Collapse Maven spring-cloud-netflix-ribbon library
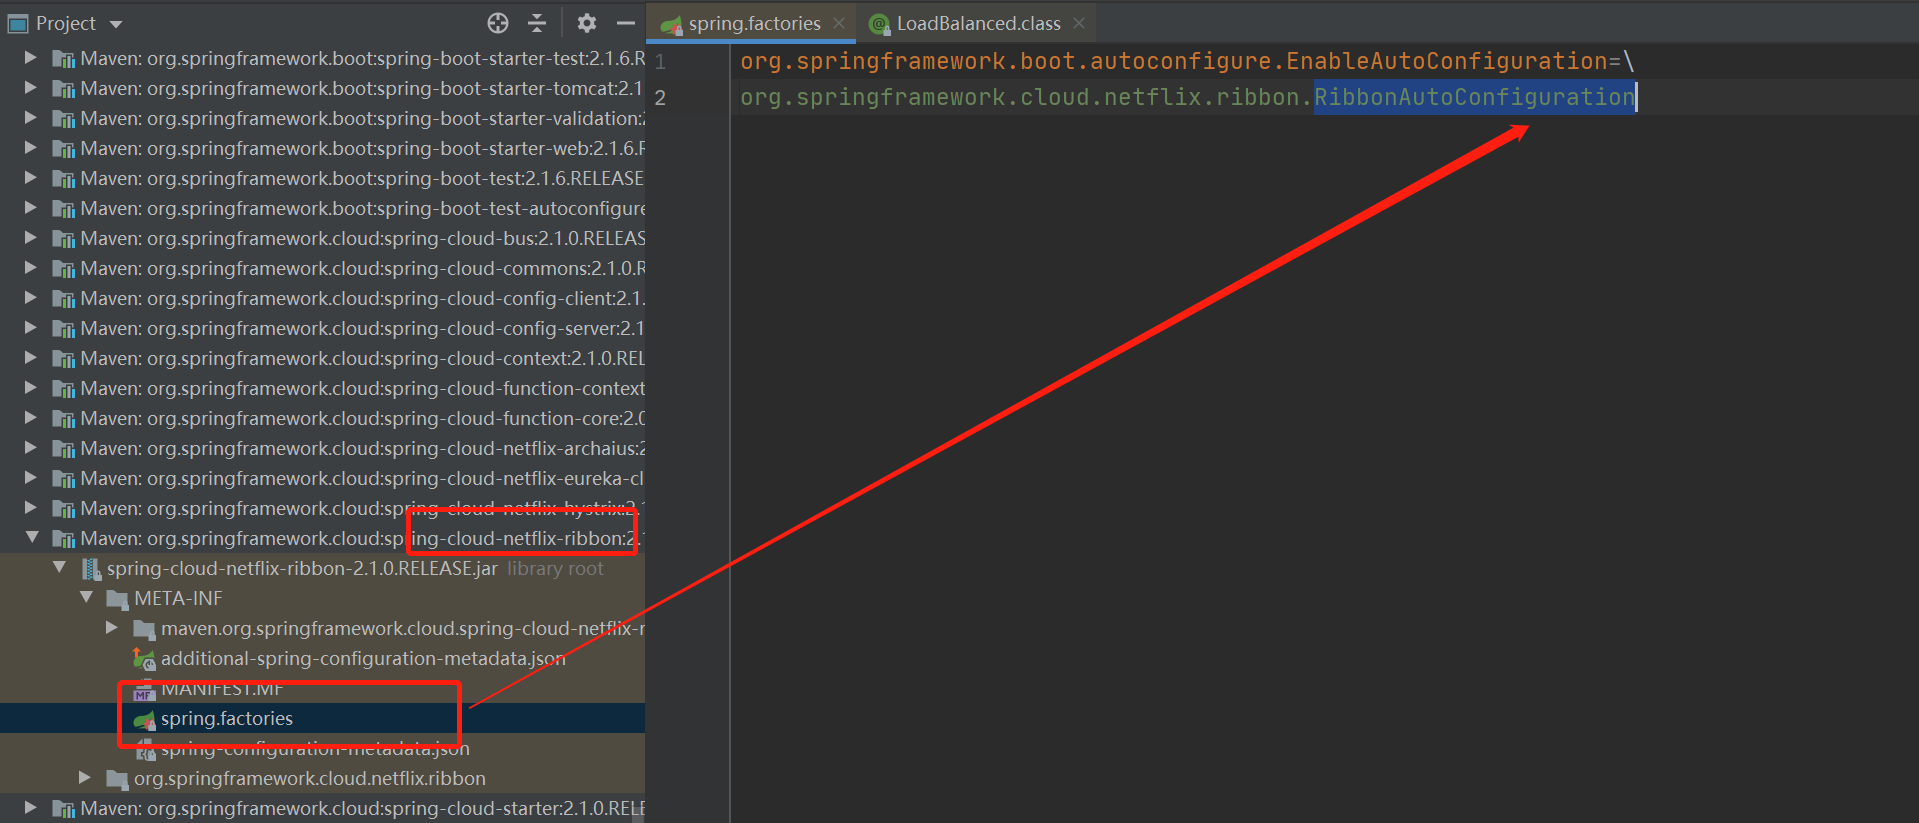 click(x=31, y=538)
